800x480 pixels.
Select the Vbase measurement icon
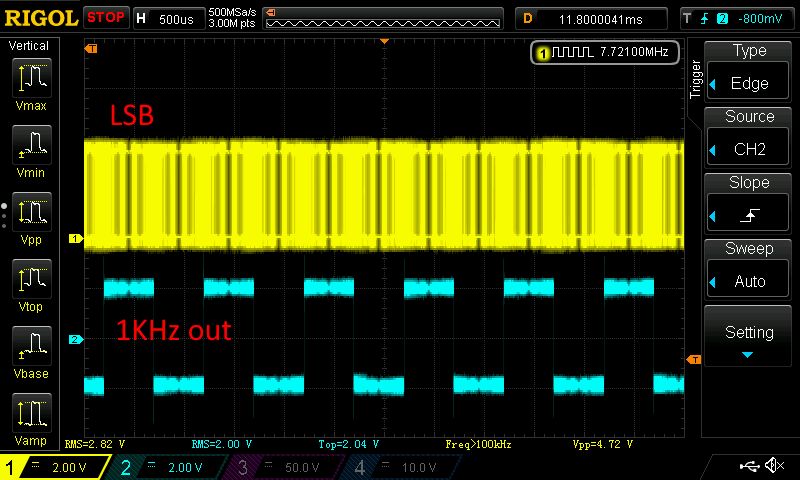click(32, 345)
